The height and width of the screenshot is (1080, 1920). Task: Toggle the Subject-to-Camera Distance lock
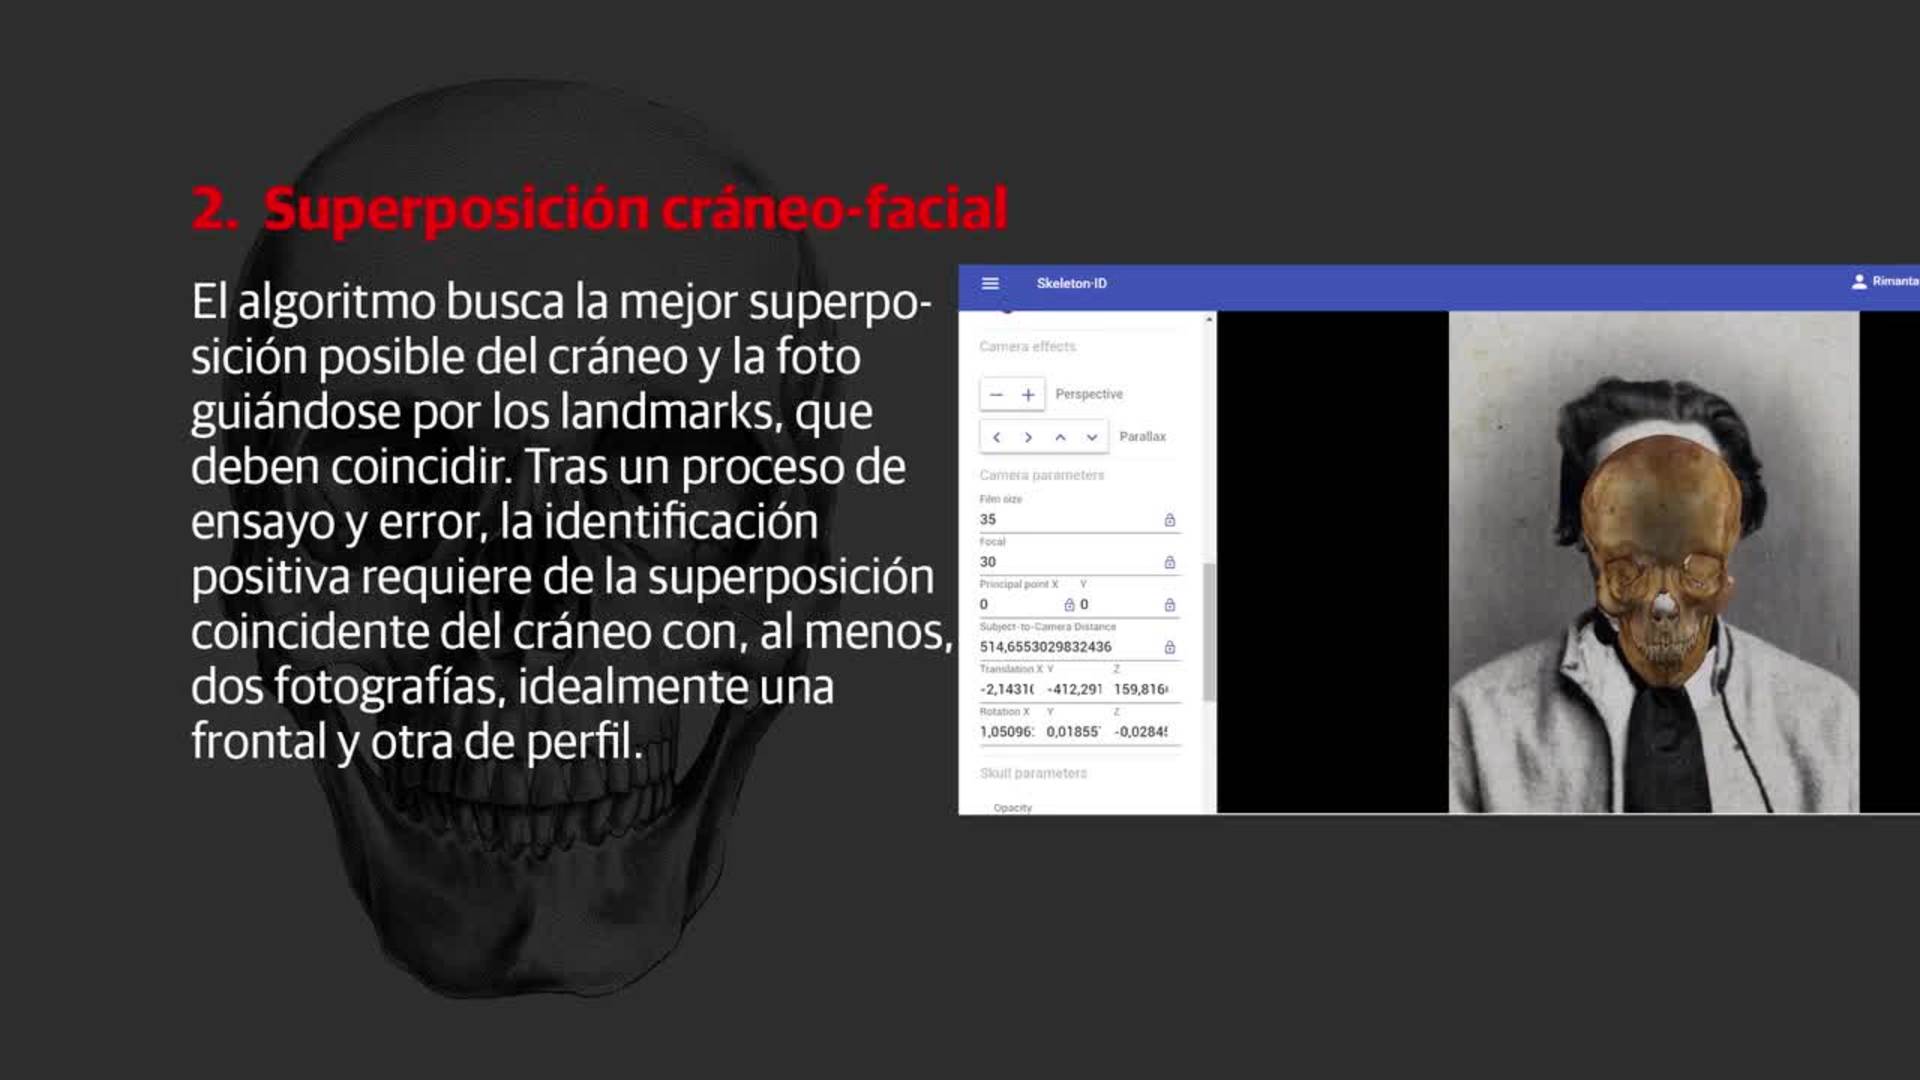[x=1169, y=648]
